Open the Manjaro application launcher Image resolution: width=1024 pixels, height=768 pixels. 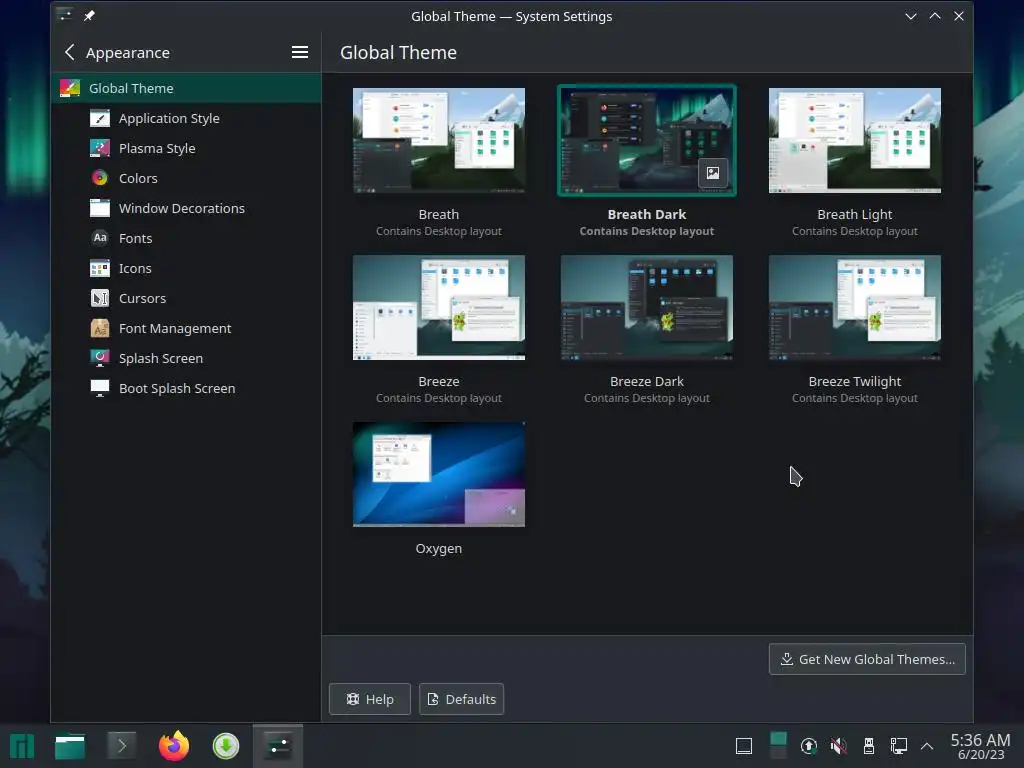[22, 746]
